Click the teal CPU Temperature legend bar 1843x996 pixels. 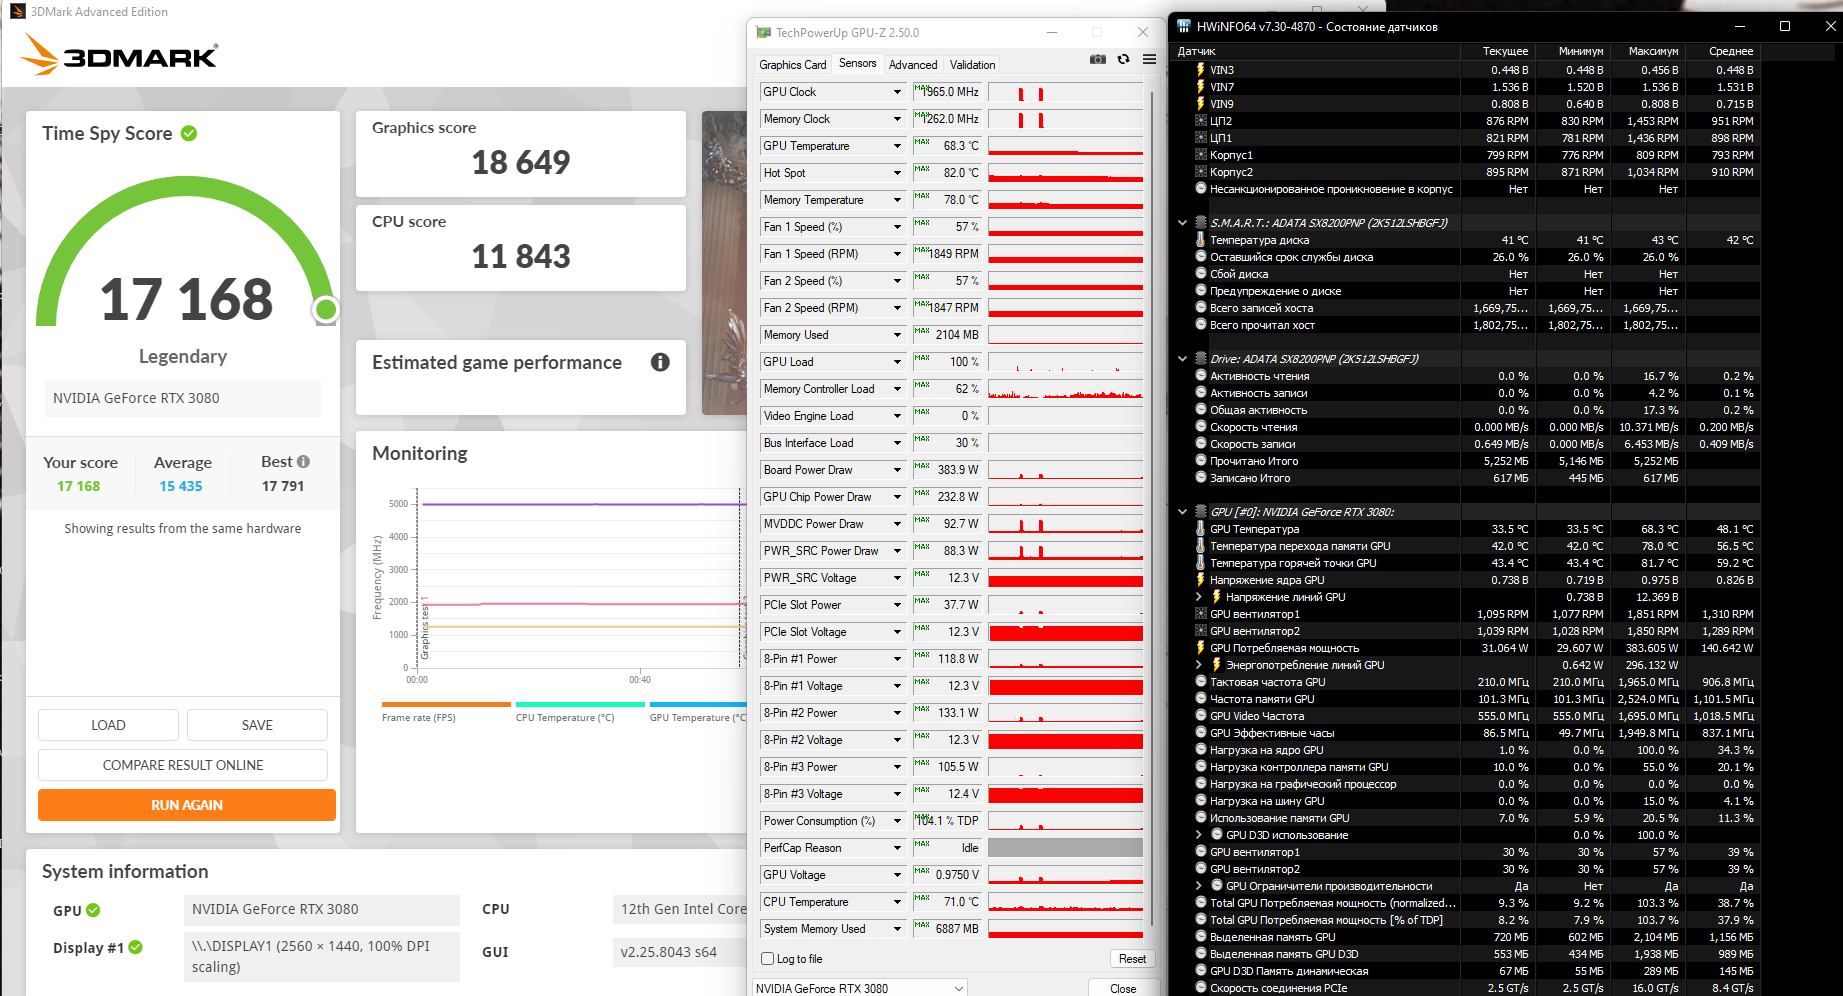580,705
